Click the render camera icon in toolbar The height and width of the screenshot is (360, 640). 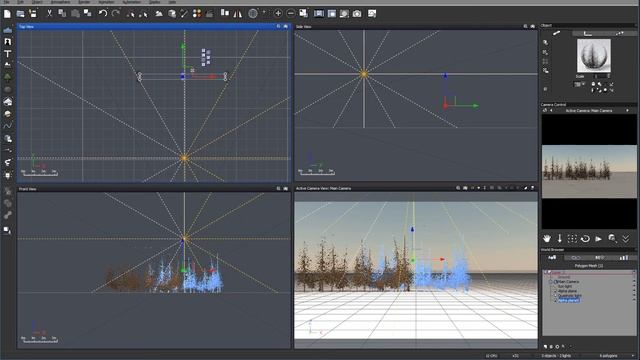click(357, 14)
